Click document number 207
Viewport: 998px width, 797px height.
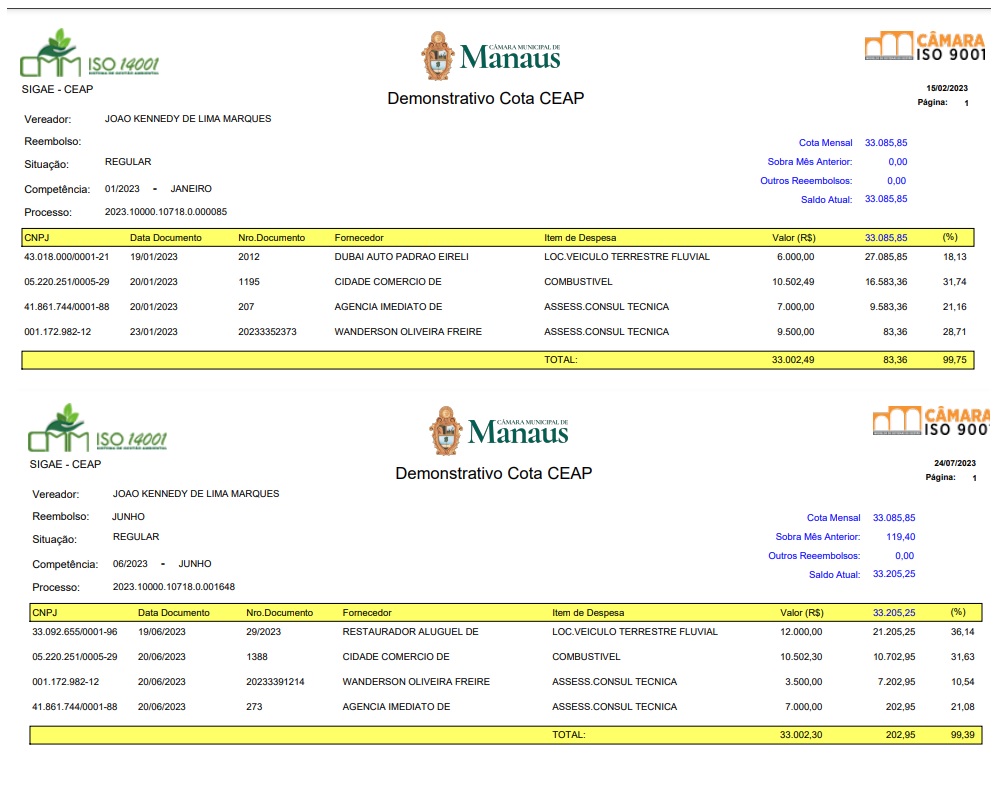click(246, 307)
